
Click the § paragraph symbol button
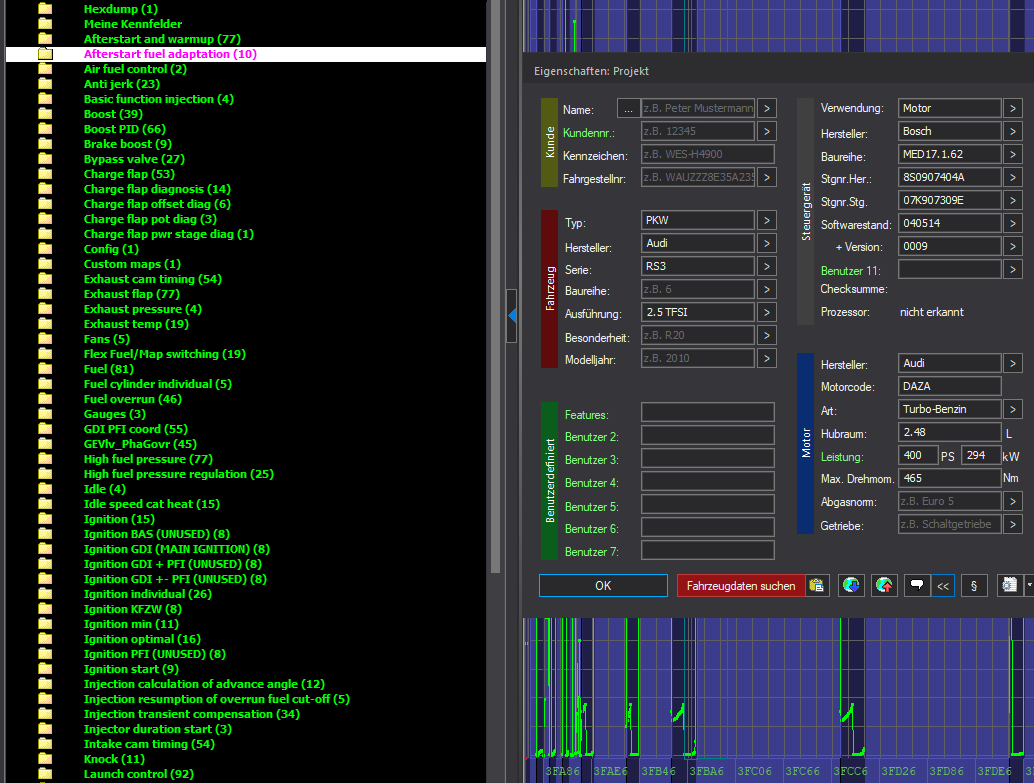[973, 585]
